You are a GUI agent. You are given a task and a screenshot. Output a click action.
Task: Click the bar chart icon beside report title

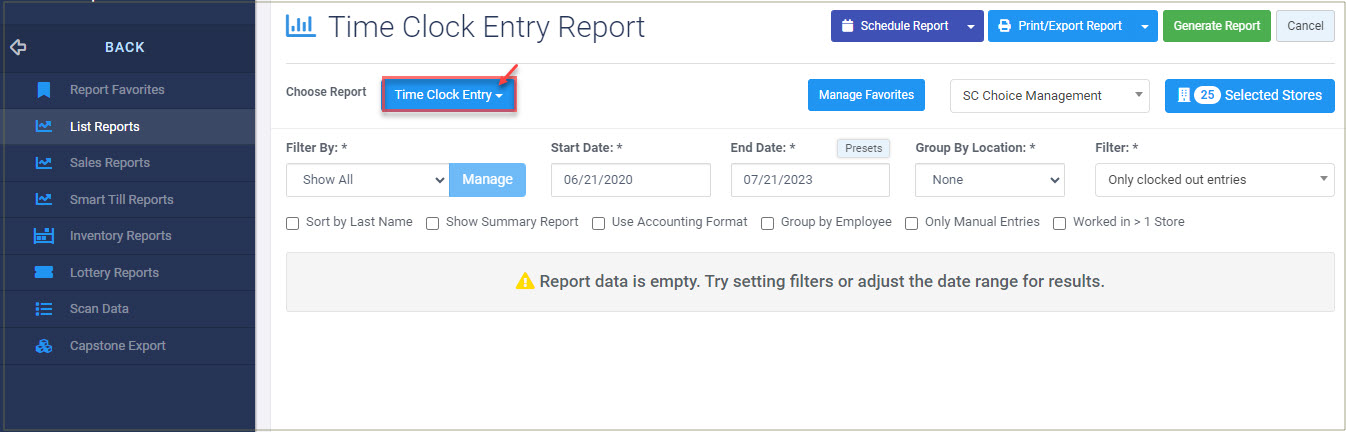coord(301,26)
